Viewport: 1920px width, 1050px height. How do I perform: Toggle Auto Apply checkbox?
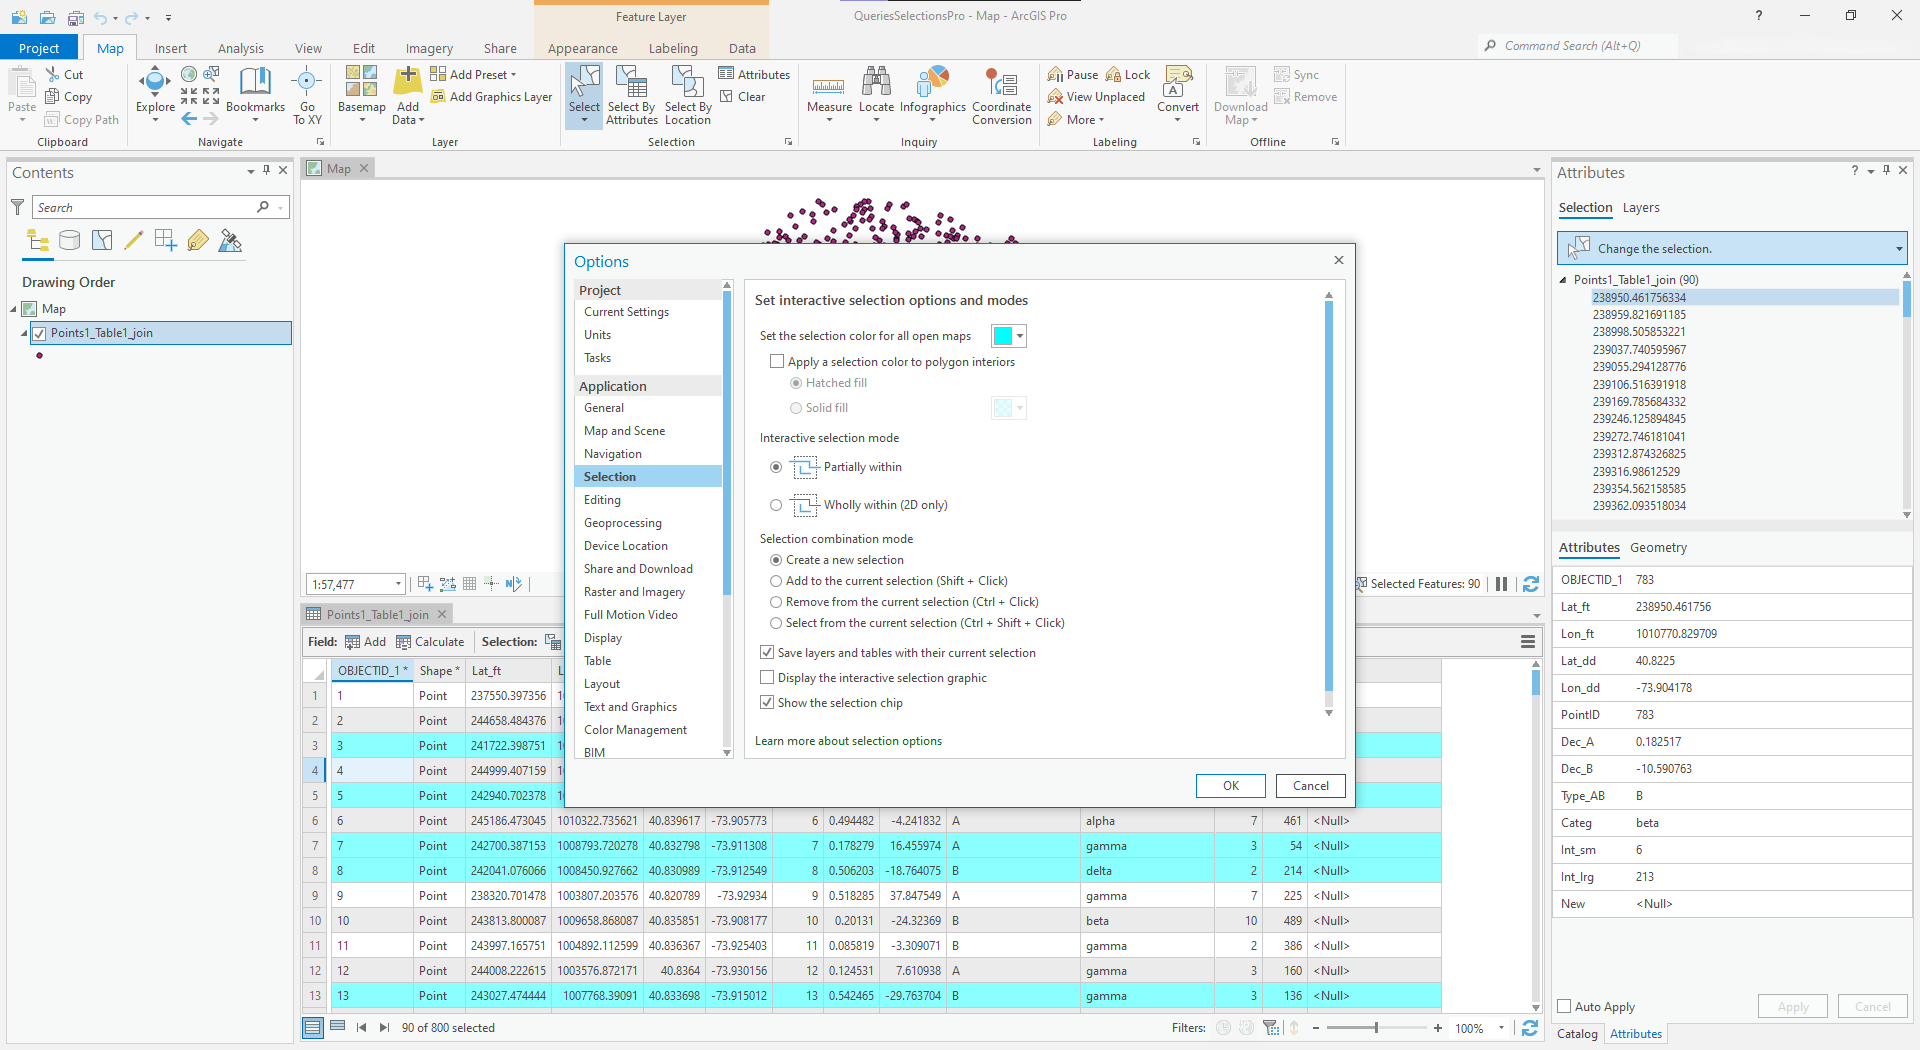pos(1565,1006)
